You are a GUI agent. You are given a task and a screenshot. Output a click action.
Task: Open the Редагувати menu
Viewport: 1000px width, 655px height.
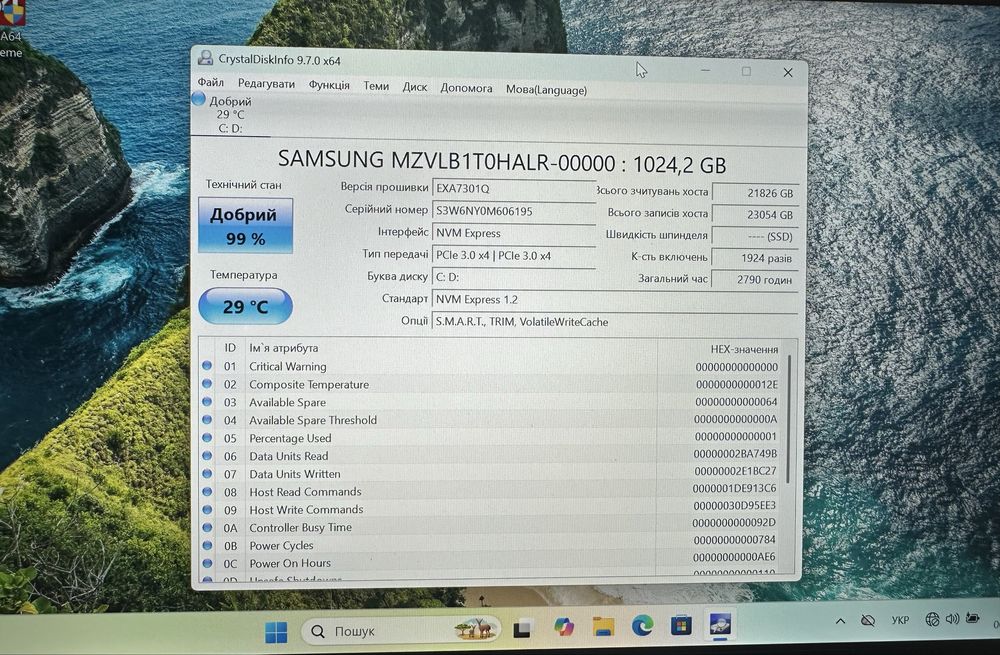click(x=266, y=84)
